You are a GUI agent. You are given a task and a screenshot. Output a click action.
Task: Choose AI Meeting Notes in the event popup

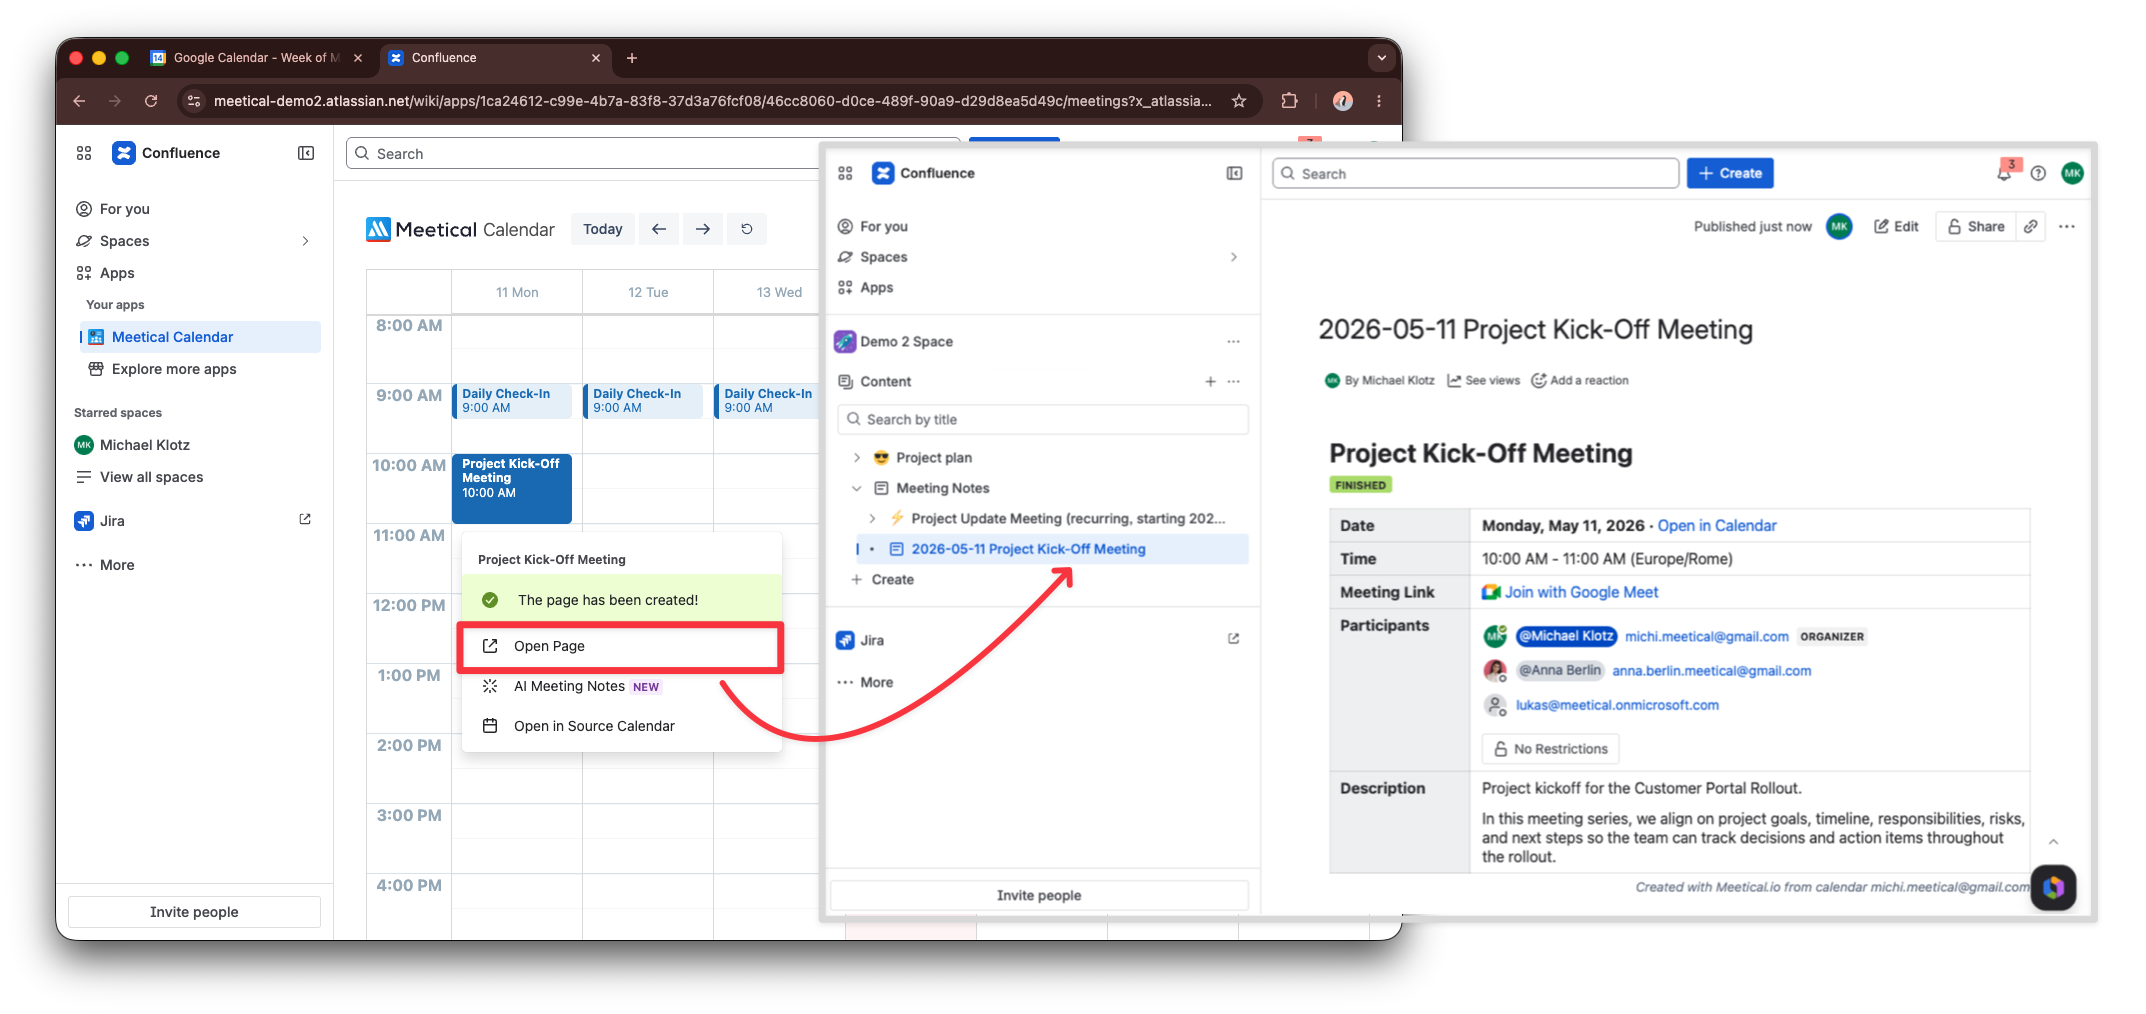(x=620, y=686)
